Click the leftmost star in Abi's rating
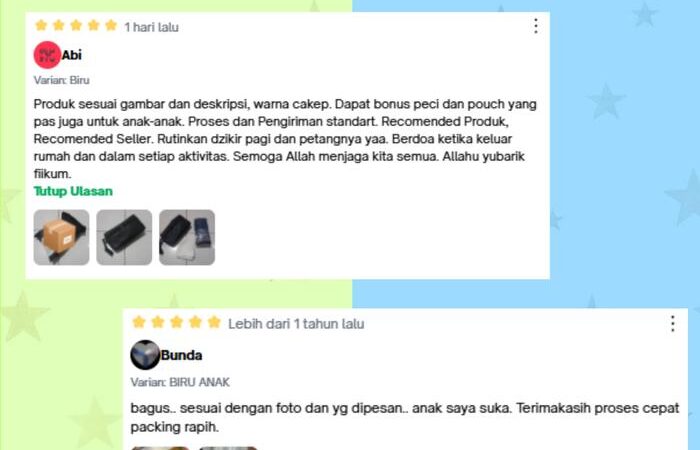 click(41, 25)
